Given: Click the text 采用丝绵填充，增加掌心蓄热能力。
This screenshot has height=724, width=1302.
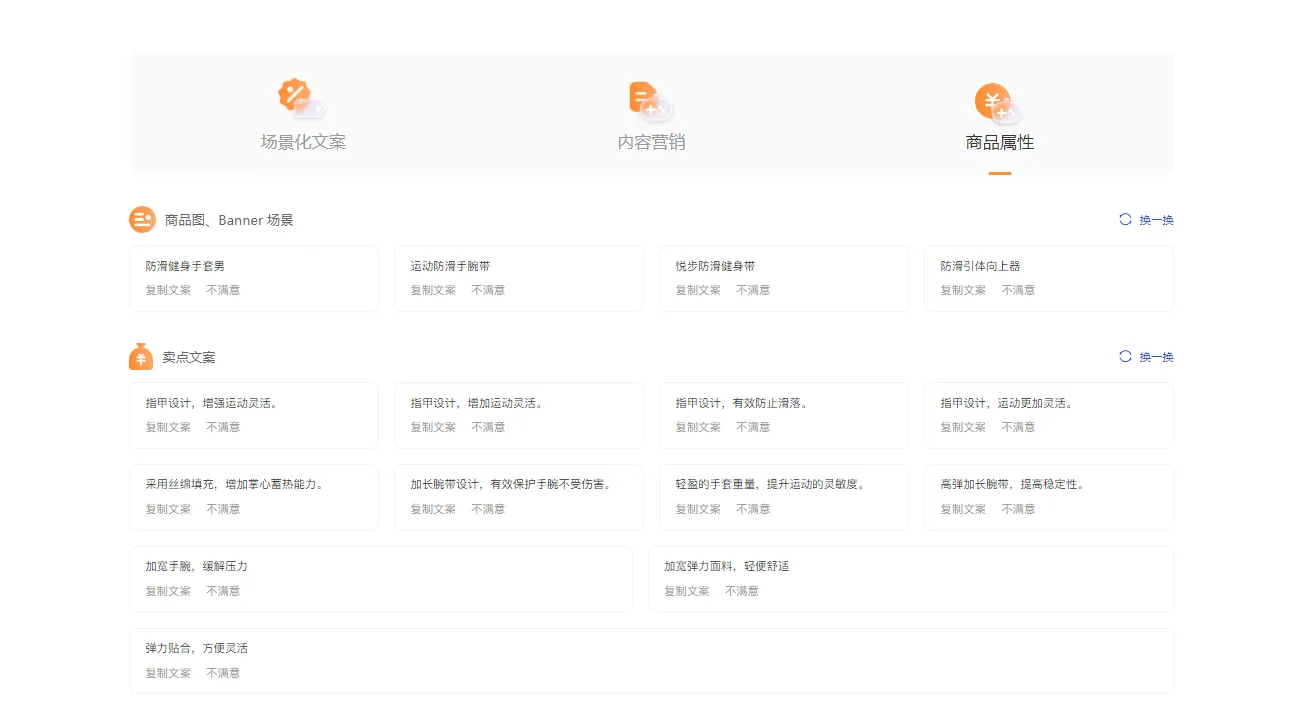Looking at the screenshot, I should coord(237,484).
